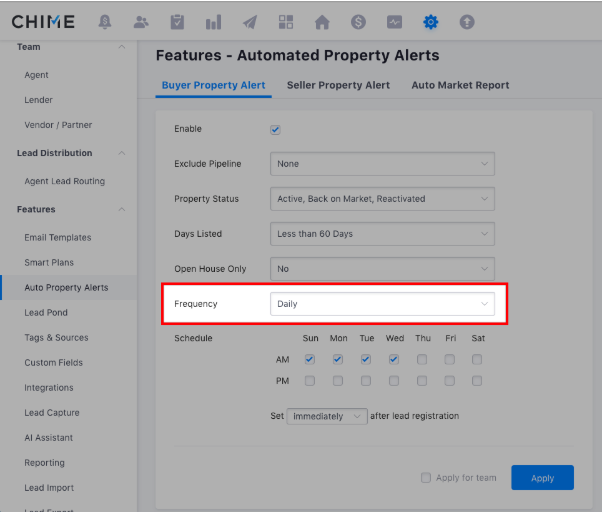The width and height of the screenshot is (602, 513).
Task: Expand the Property Status dropdown
Action: coord(382,199)
